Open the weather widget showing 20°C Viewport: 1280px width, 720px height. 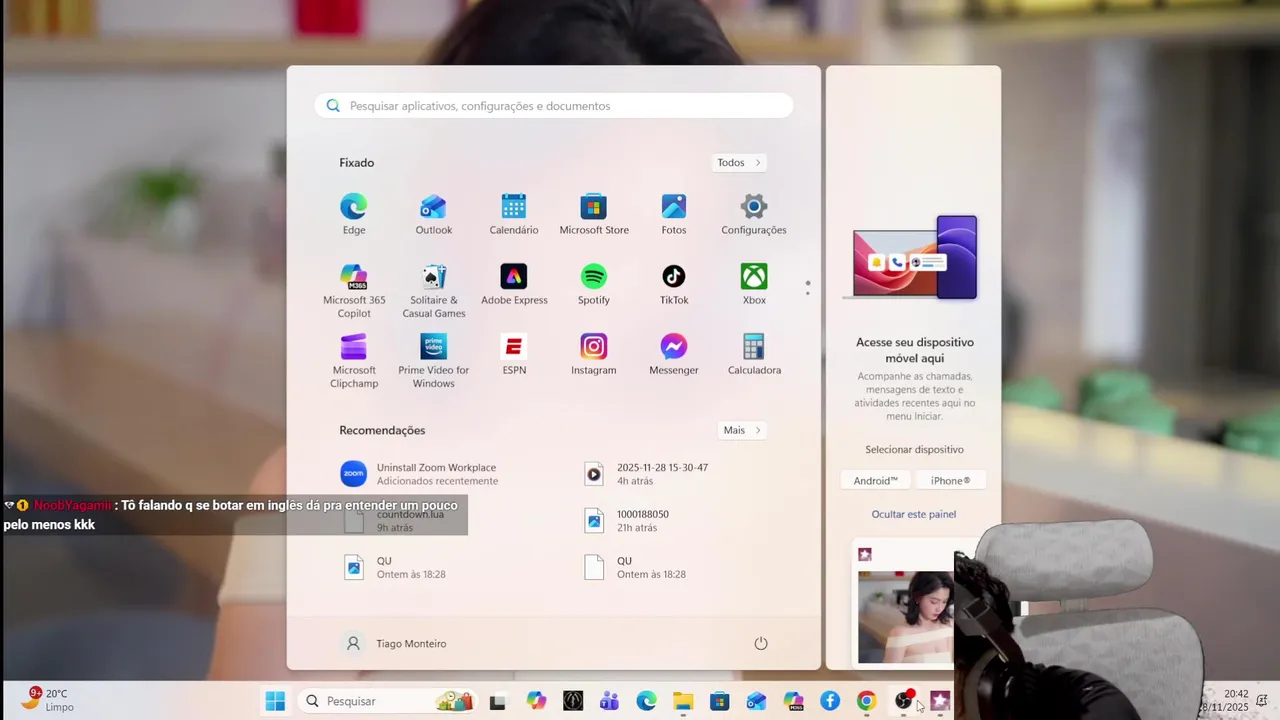48,700
